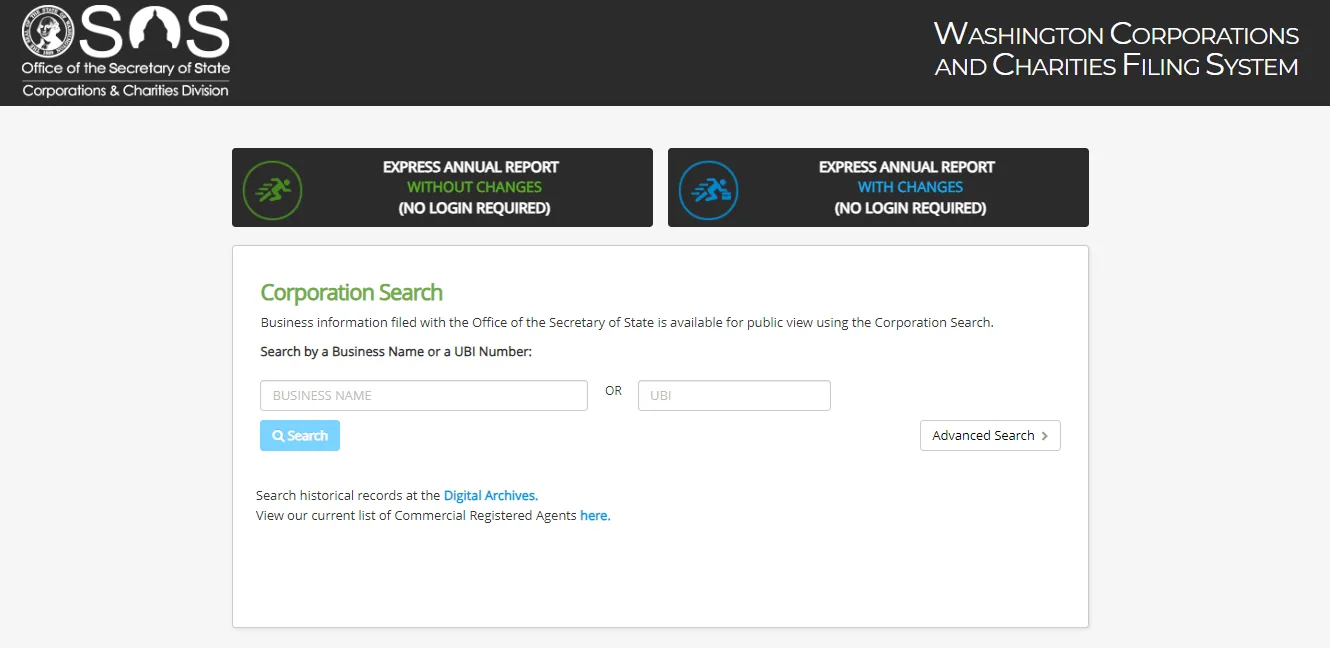The image size is (1330, 648).
Task: Click the Search button
Action: tap(300, 435)
